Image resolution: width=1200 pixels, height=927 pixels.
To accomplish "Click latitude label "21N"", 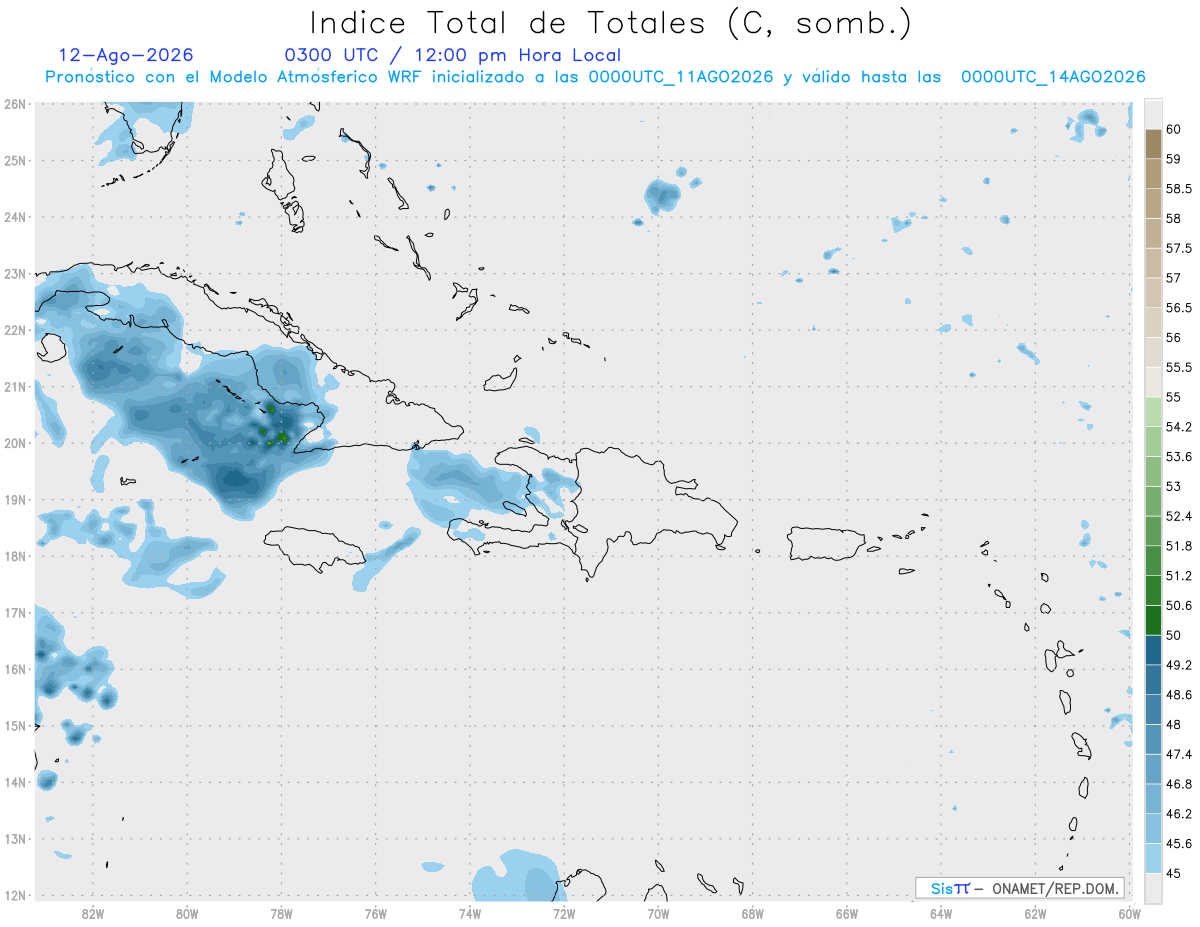I will (15, 387).
